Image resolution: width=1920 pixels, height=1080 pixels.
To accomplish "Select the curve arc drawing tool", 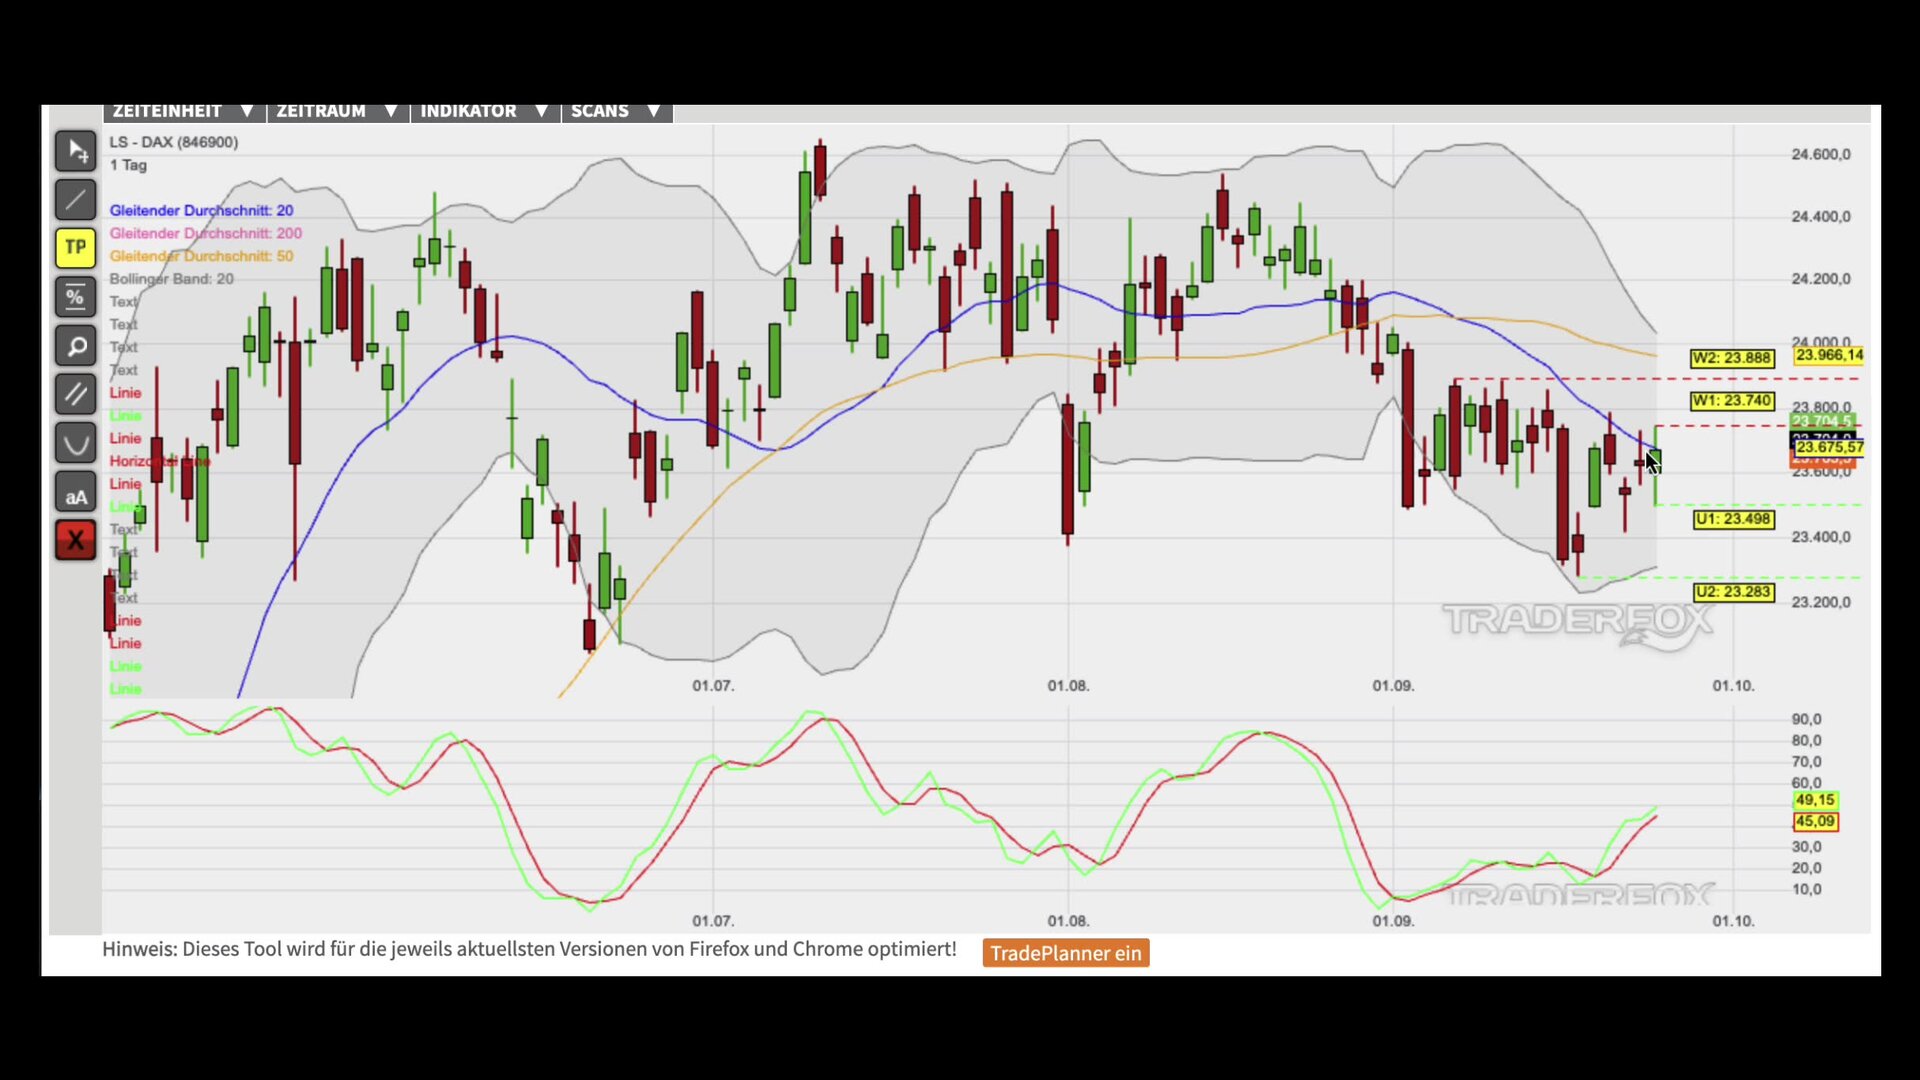I will tap(75, 443).
